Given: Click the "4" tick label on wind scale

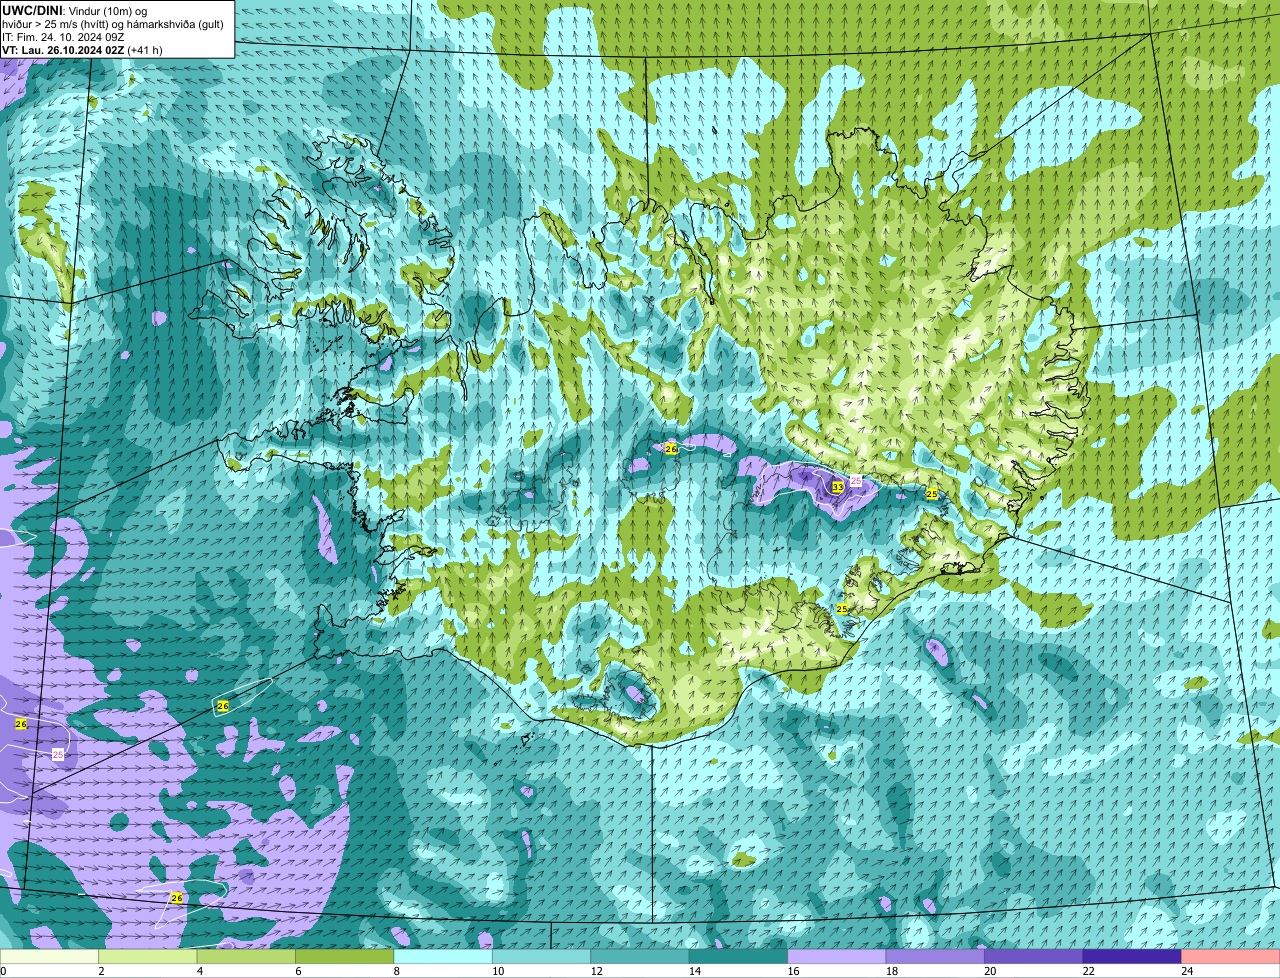Looking at the screenshot, I should [199, 971].
